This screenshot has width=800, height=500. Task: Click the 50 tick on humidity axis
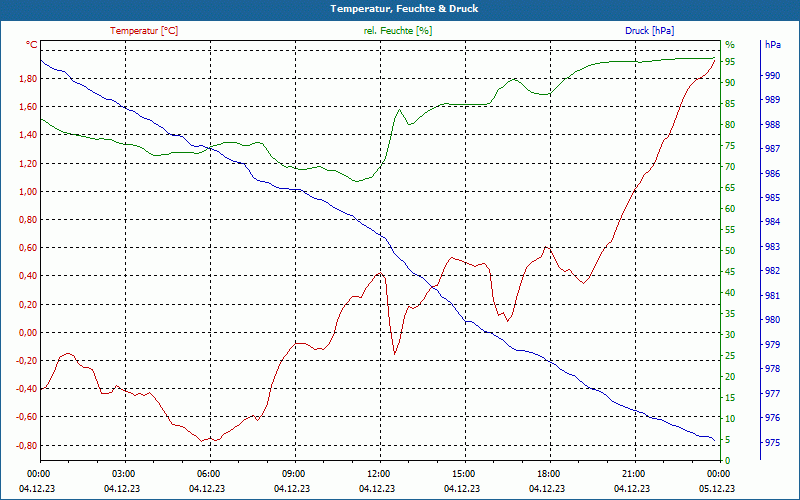[x=730, y=251]
